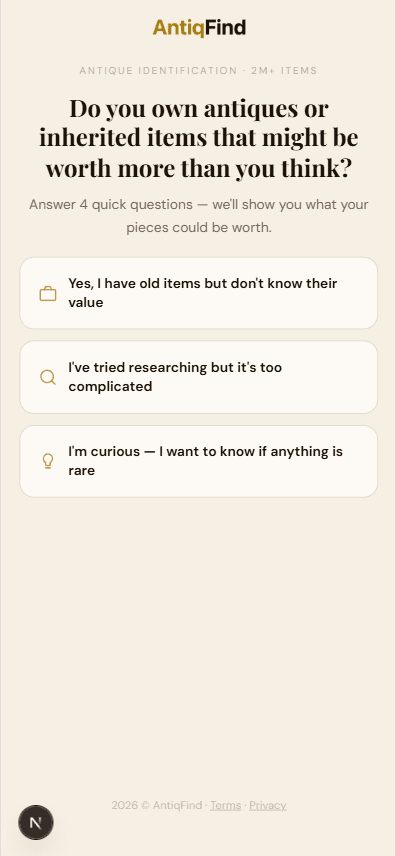Viewport: 395px width, 856px height.
Task: Click "inherited items that might be" heading line
Action: pyautogui.click(x=199, y=138)
